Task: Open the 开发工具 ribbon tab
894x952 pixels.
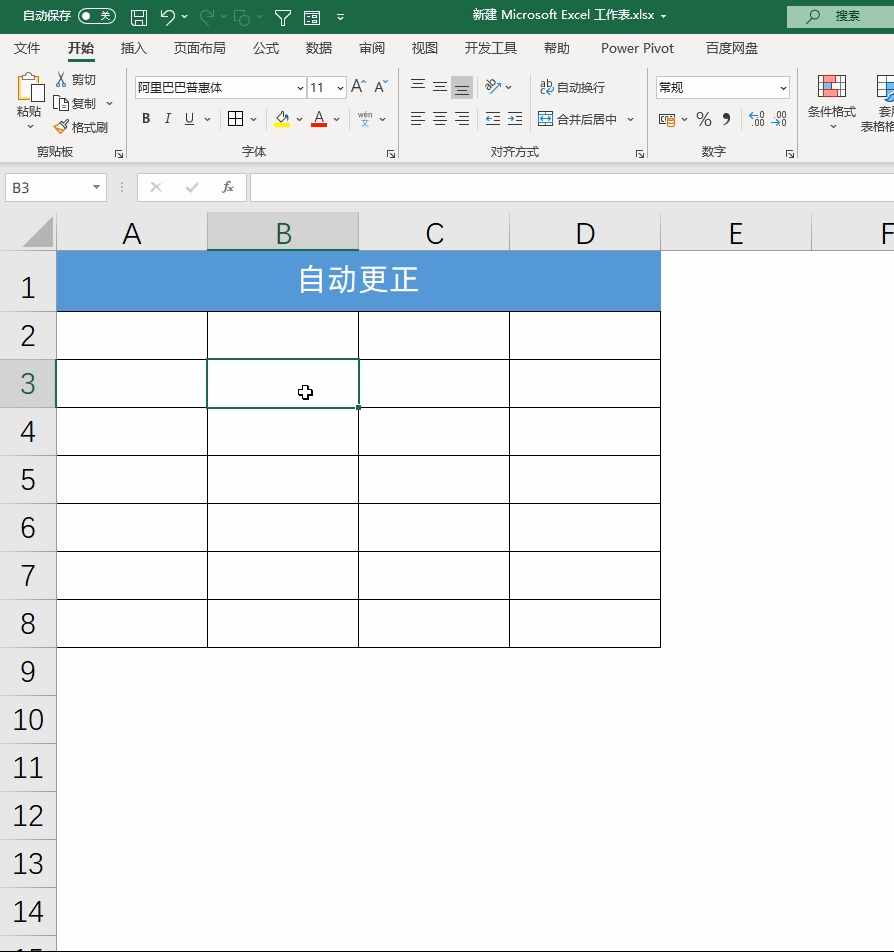Action: [x=490, y=48]
